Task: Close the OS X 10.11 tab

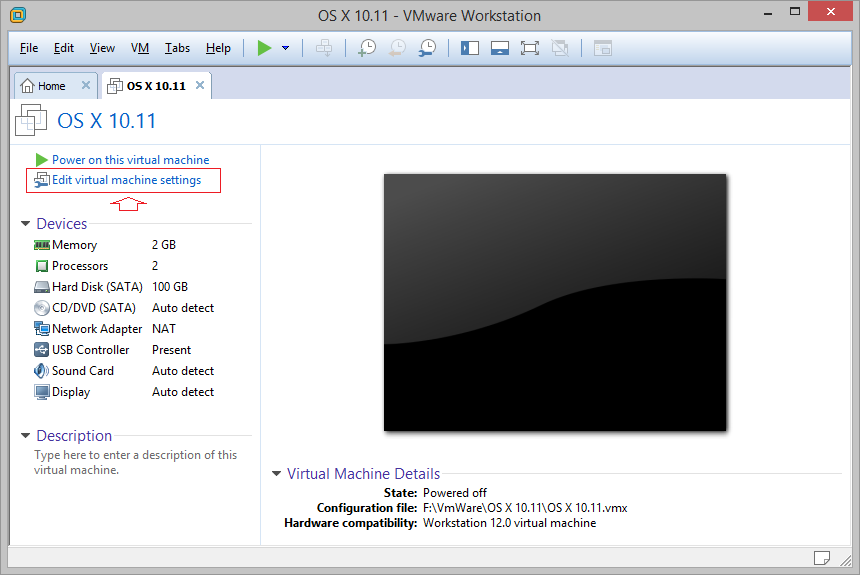Action: [x=200, y=85]
